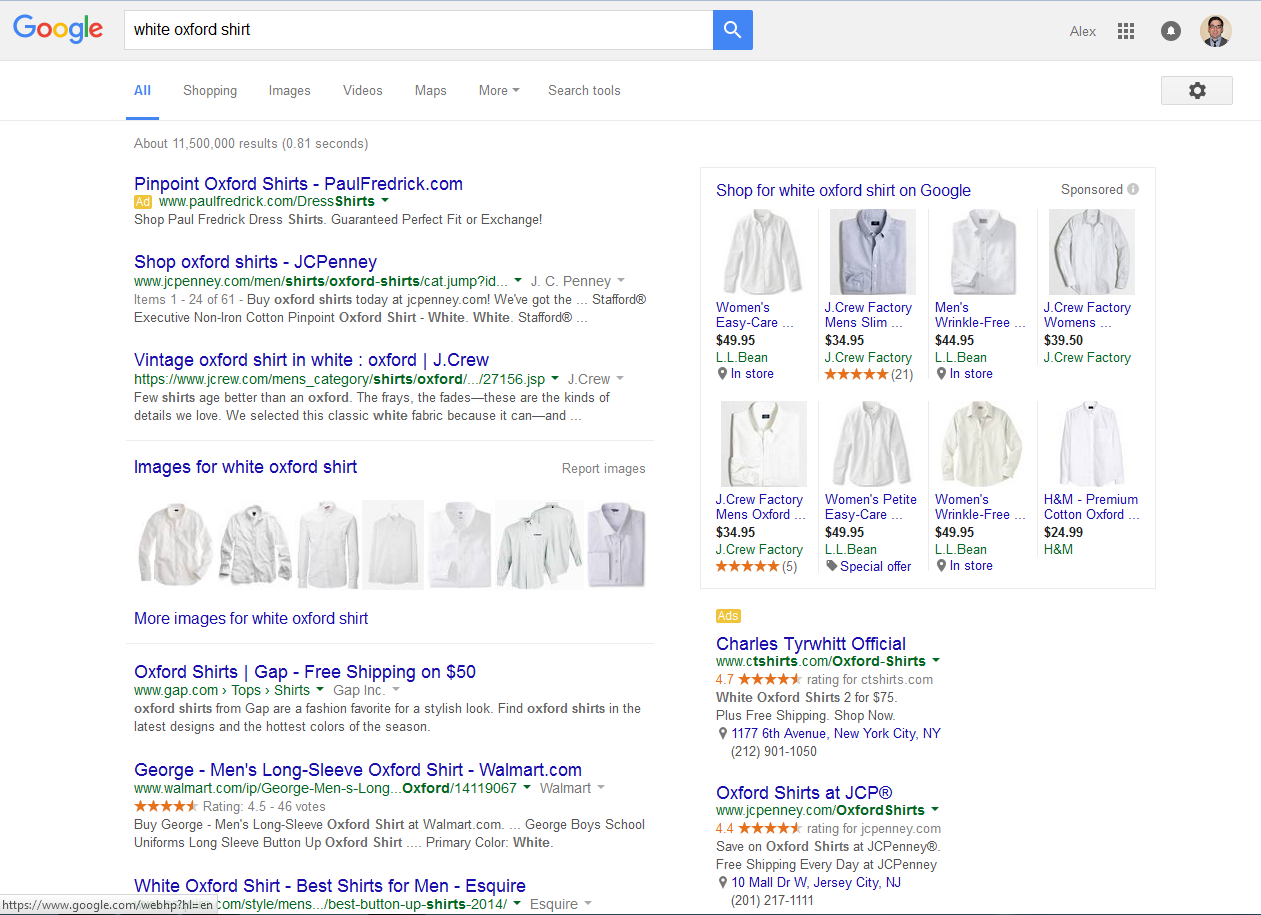
Task: Click the search input field
Action: (420, 30)
